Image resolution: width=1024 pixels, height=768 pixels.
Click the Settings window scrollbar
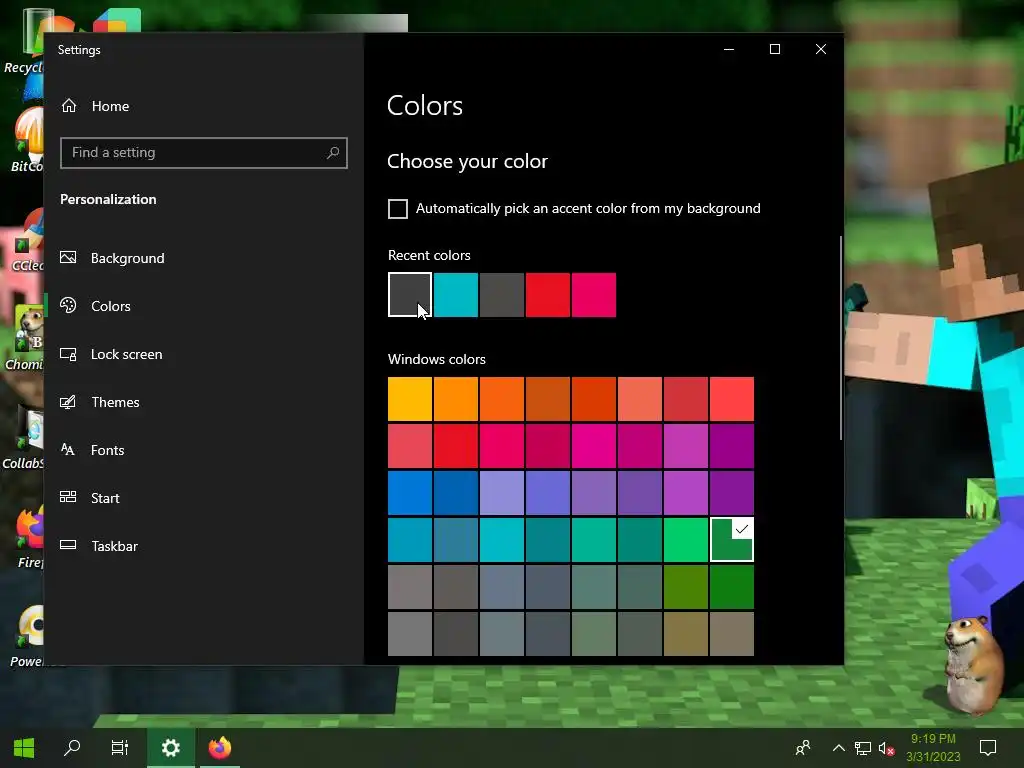[x=840, y=338]
